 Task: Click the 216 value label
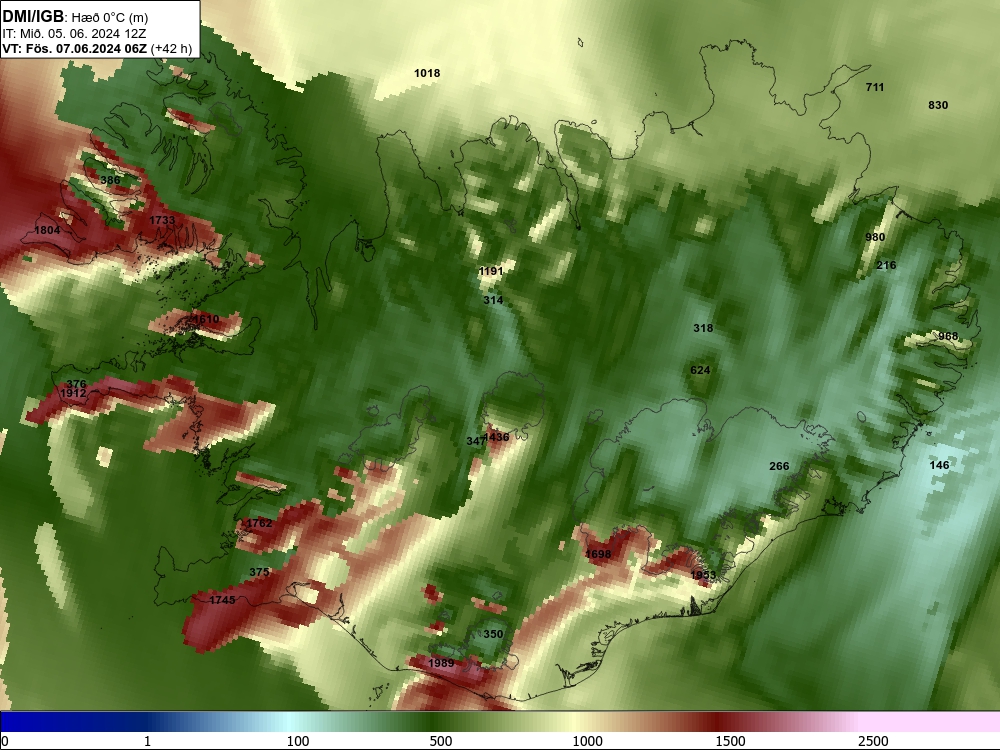click(886, 265)
